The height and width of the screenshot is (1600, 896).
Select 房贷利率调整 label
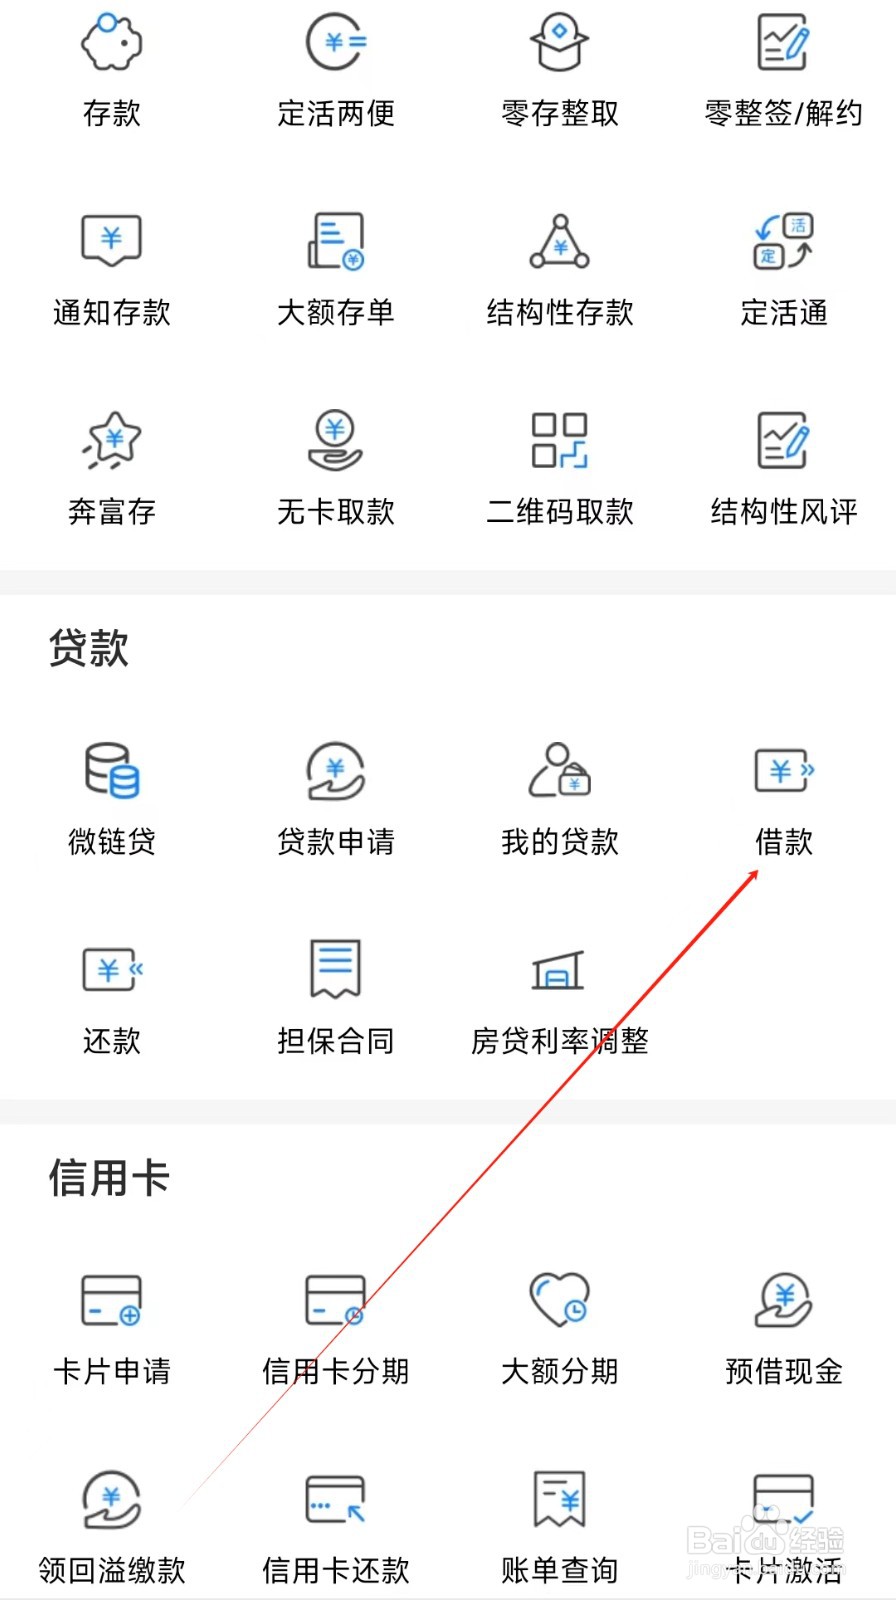click(x=560, y=1041)
